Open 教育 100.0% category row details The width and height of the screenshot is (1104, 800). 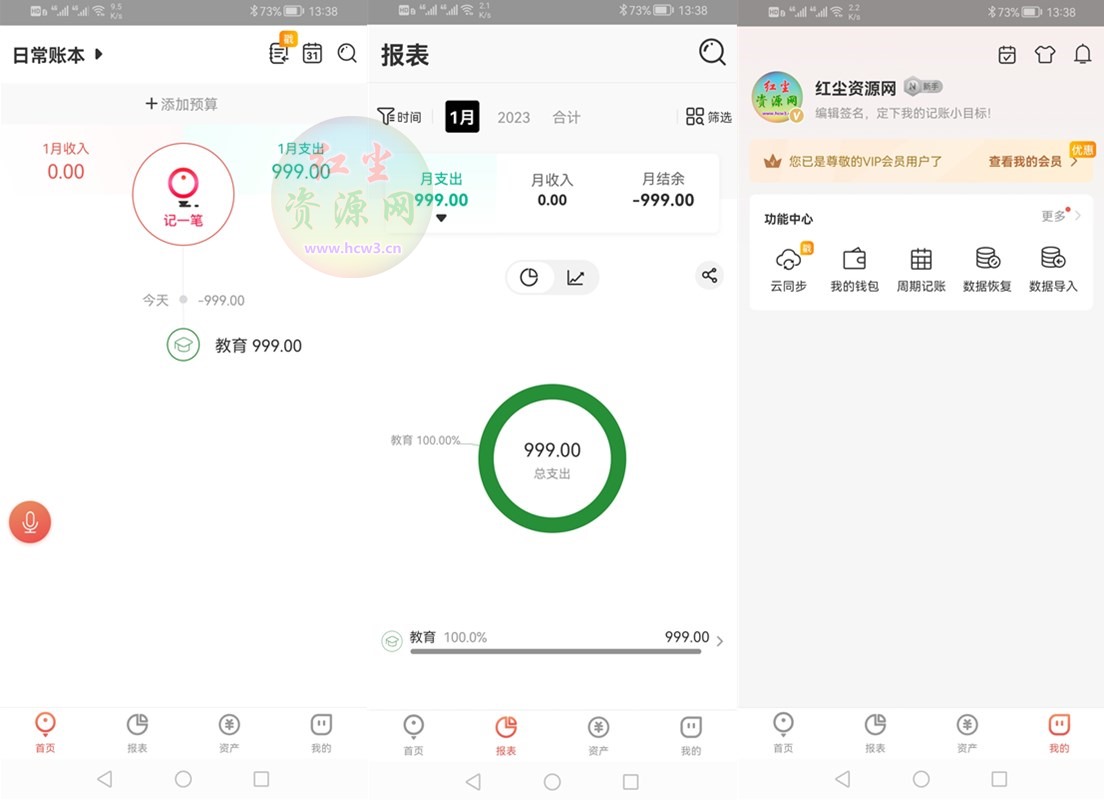(552, 640)
